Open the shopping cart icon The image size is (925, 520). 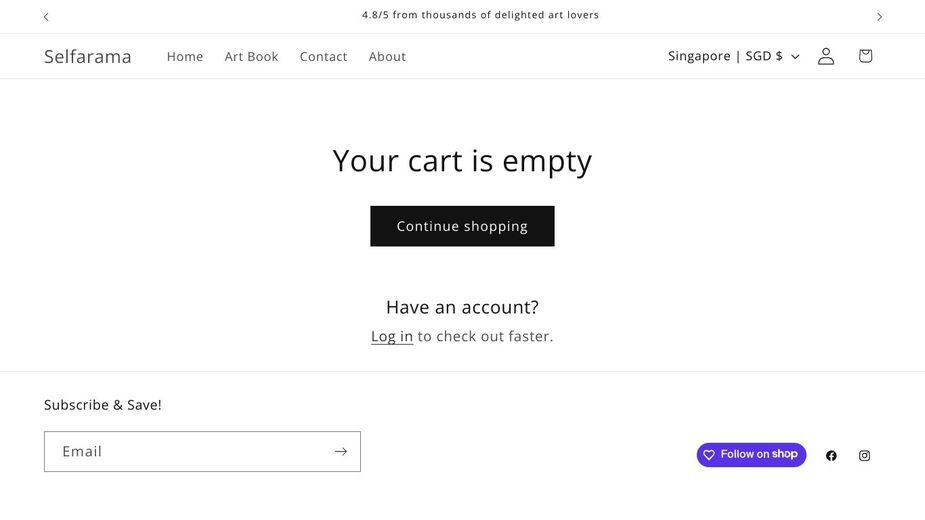(x=865, y=56)
